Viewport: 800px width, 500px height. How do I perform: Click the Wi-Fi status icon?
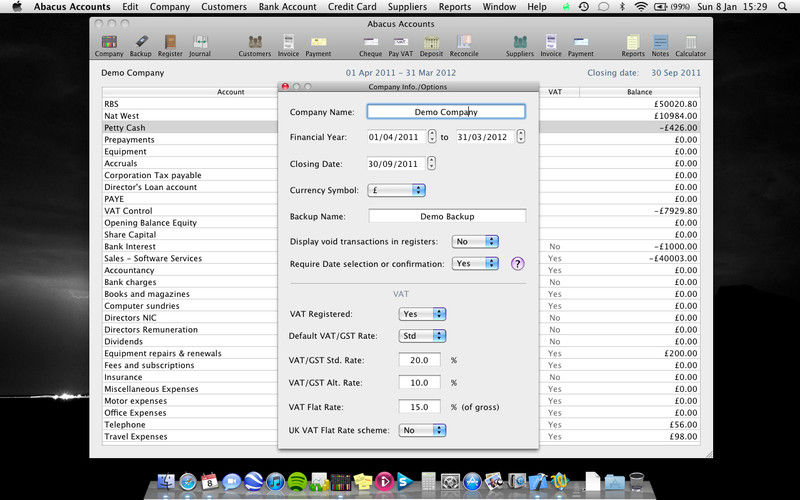tap(641, 7)
